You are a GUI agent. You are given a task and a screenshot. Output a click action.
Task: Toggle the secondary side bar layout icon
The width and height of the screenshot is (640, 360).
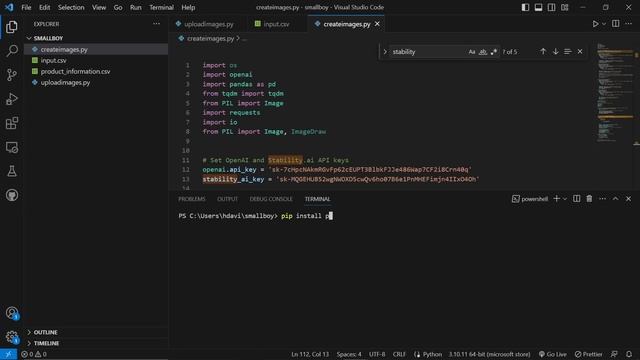point(551,7)
